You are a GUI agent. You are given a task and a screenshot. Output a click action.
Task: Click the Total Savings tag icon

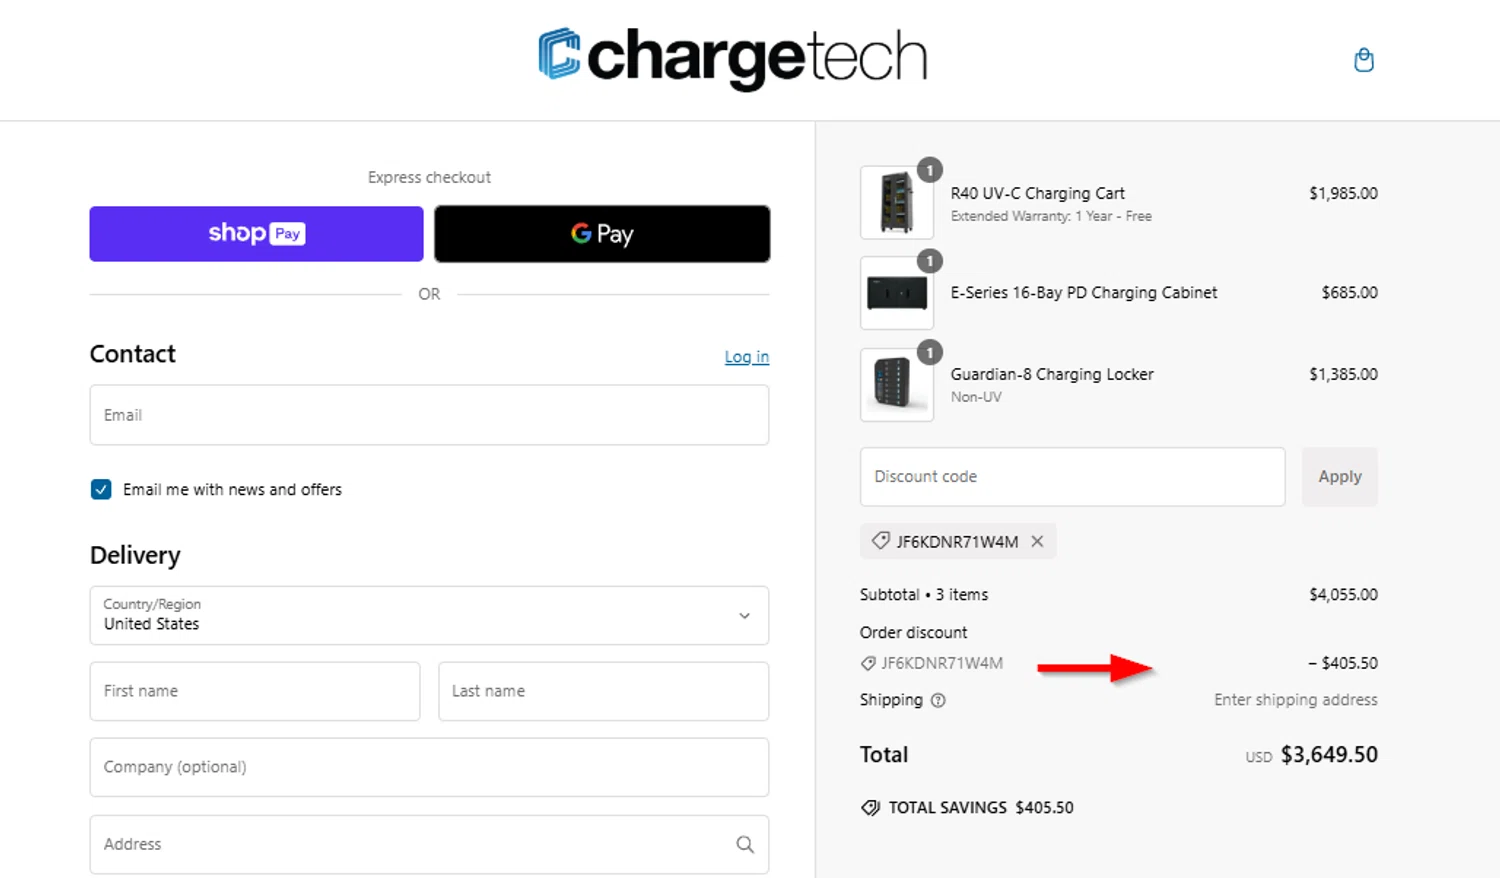(870, 808)
